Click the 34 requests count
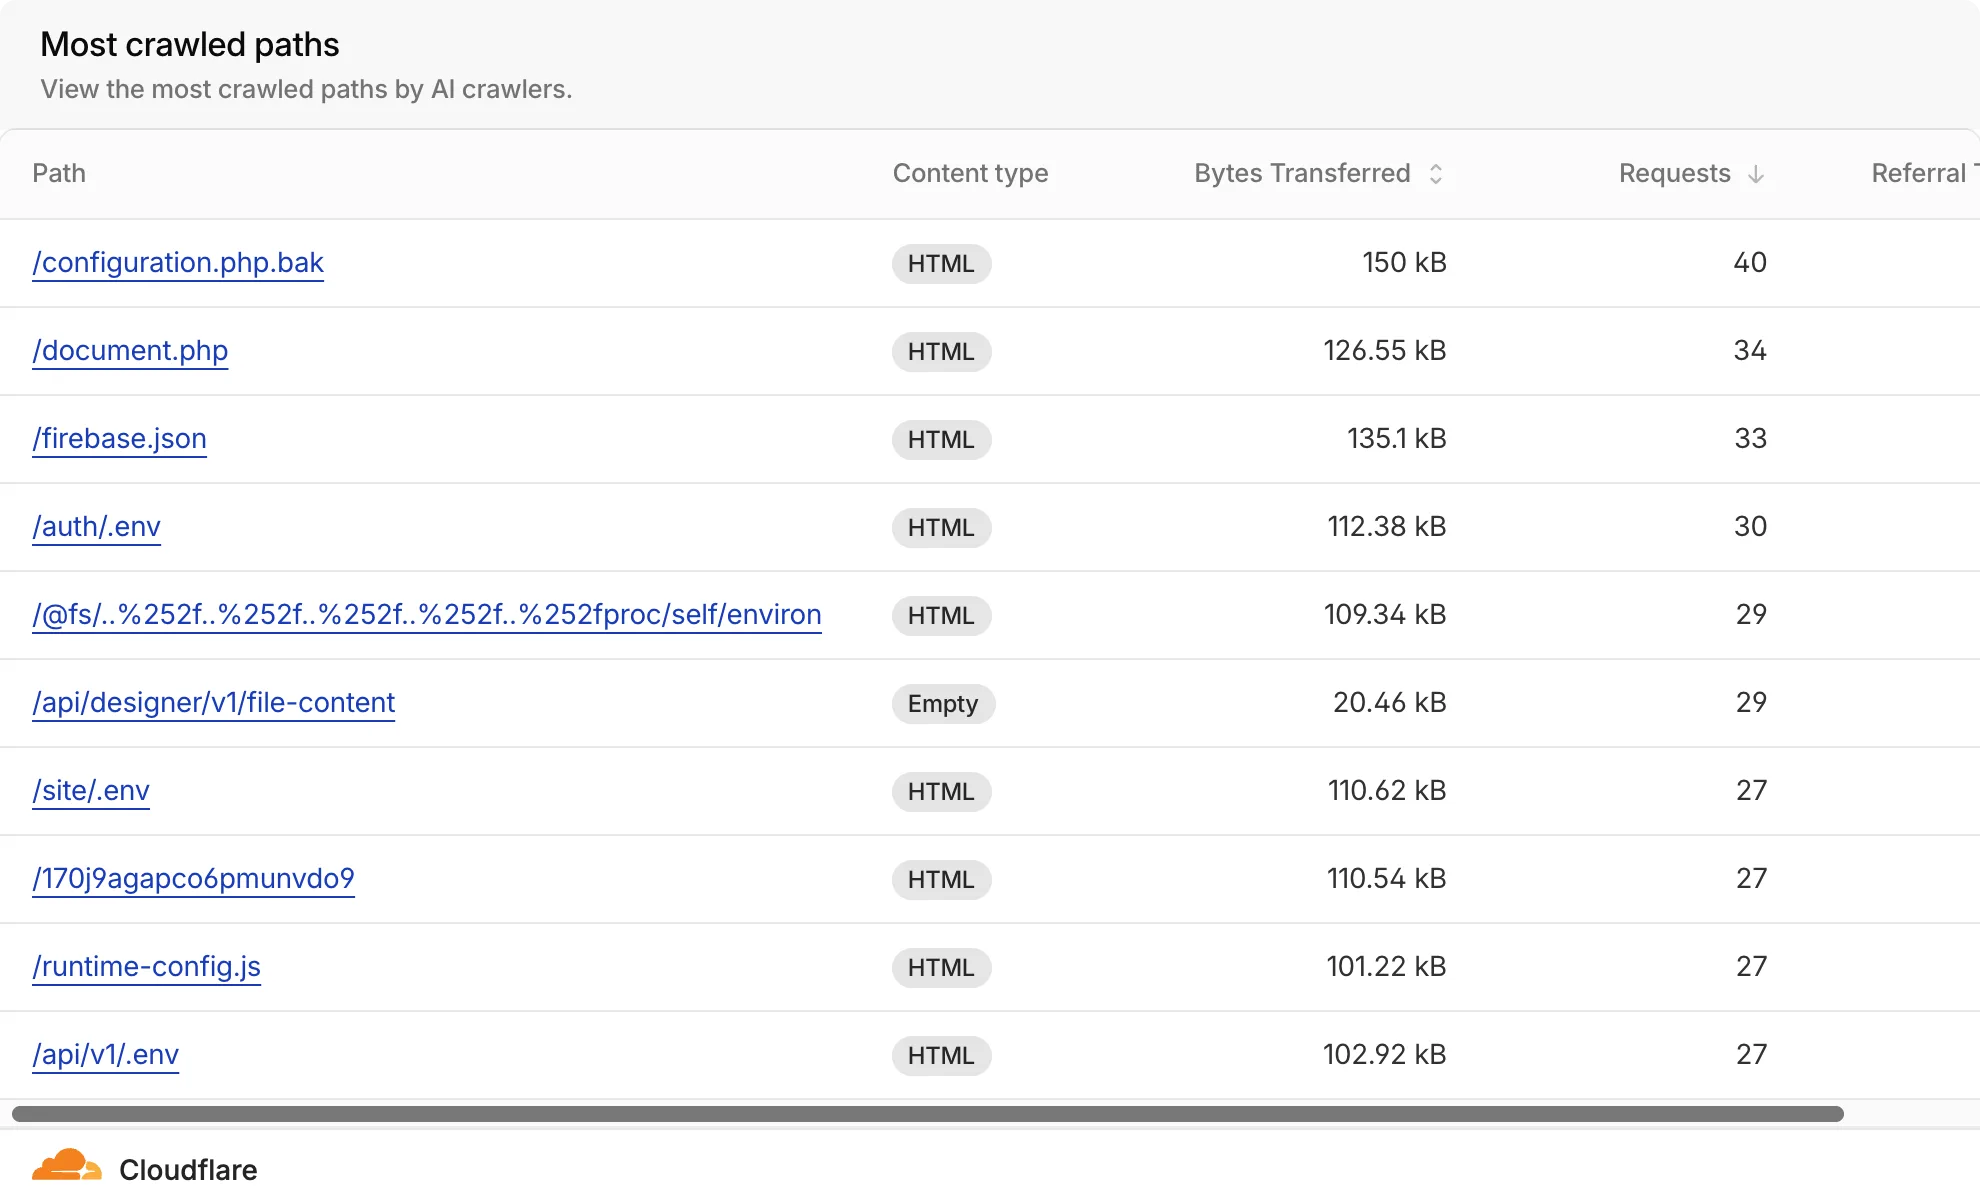This screenshot has width=1980, height=1200. click(1750, 351)
